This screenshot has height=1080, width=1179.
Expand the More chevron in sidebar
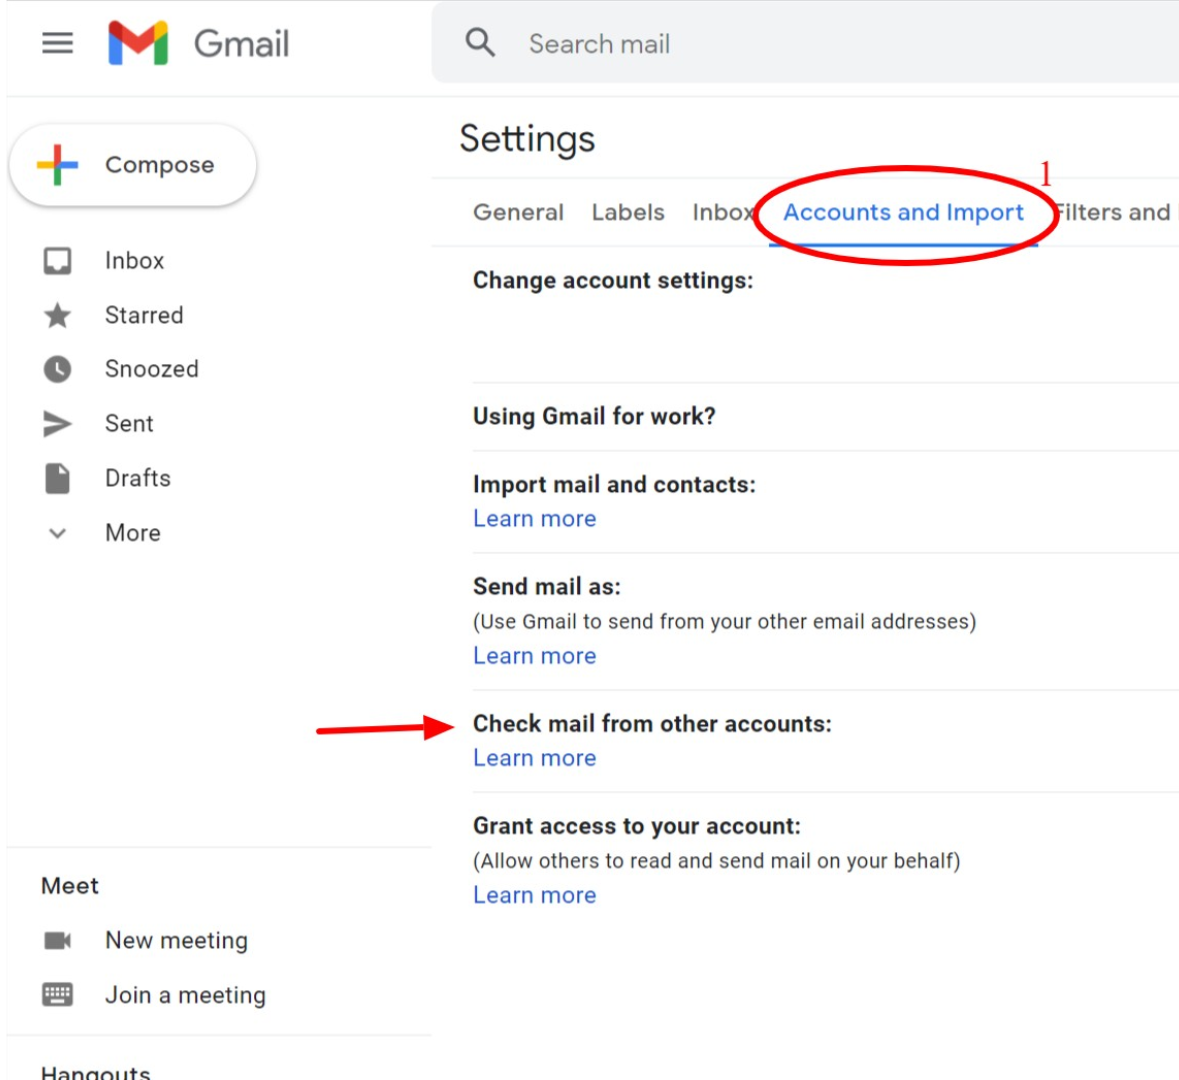coord(57,533)
